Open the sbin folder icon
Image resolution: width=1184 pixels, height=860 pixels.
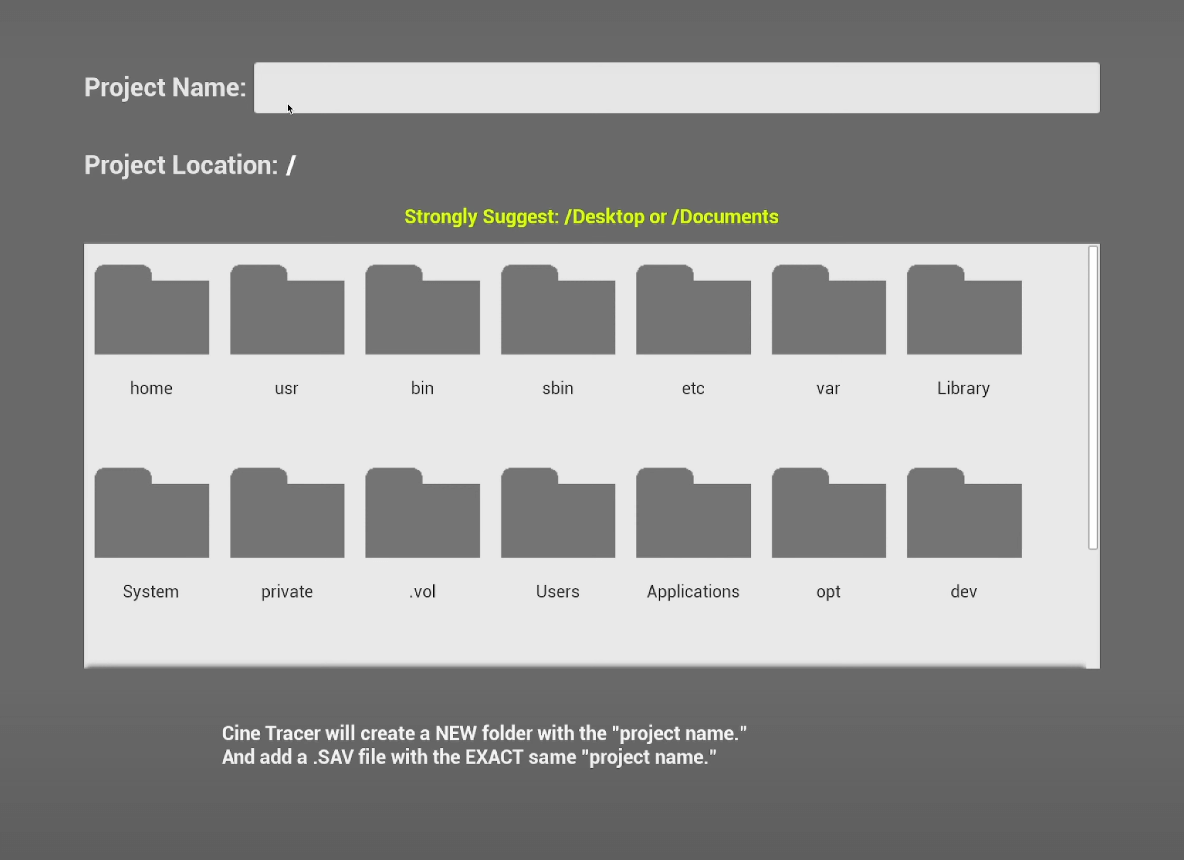(x=558, y=310)
